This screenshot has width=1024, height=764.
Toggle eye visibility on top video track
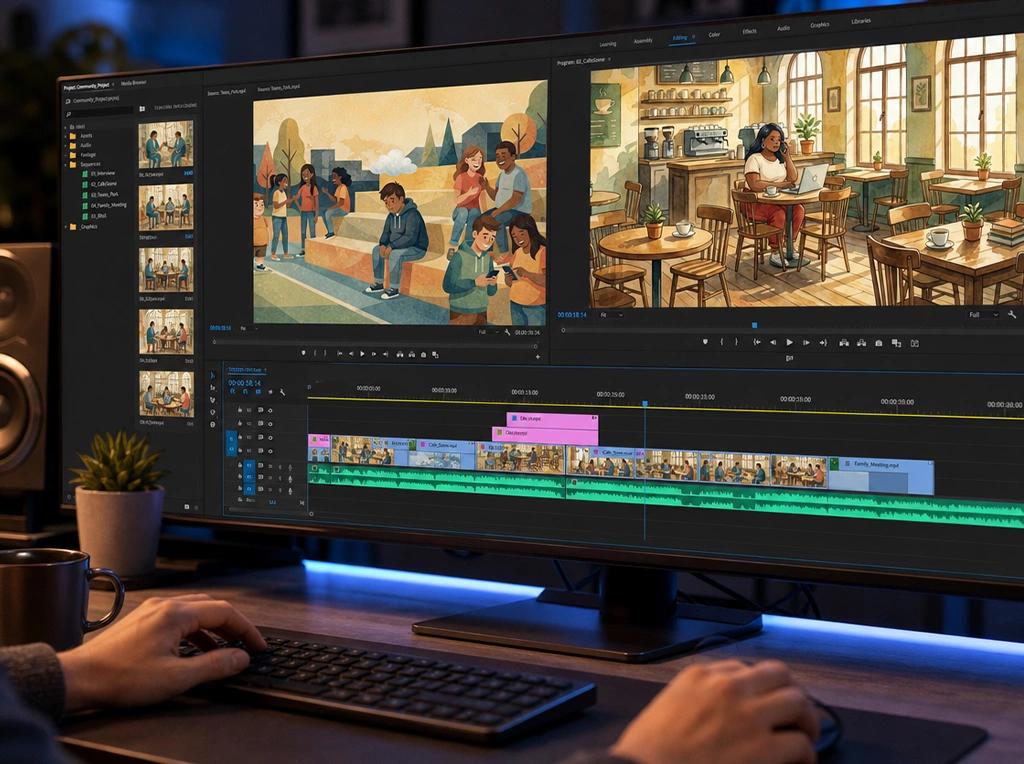pyautogui.click(x=270, y=410)
